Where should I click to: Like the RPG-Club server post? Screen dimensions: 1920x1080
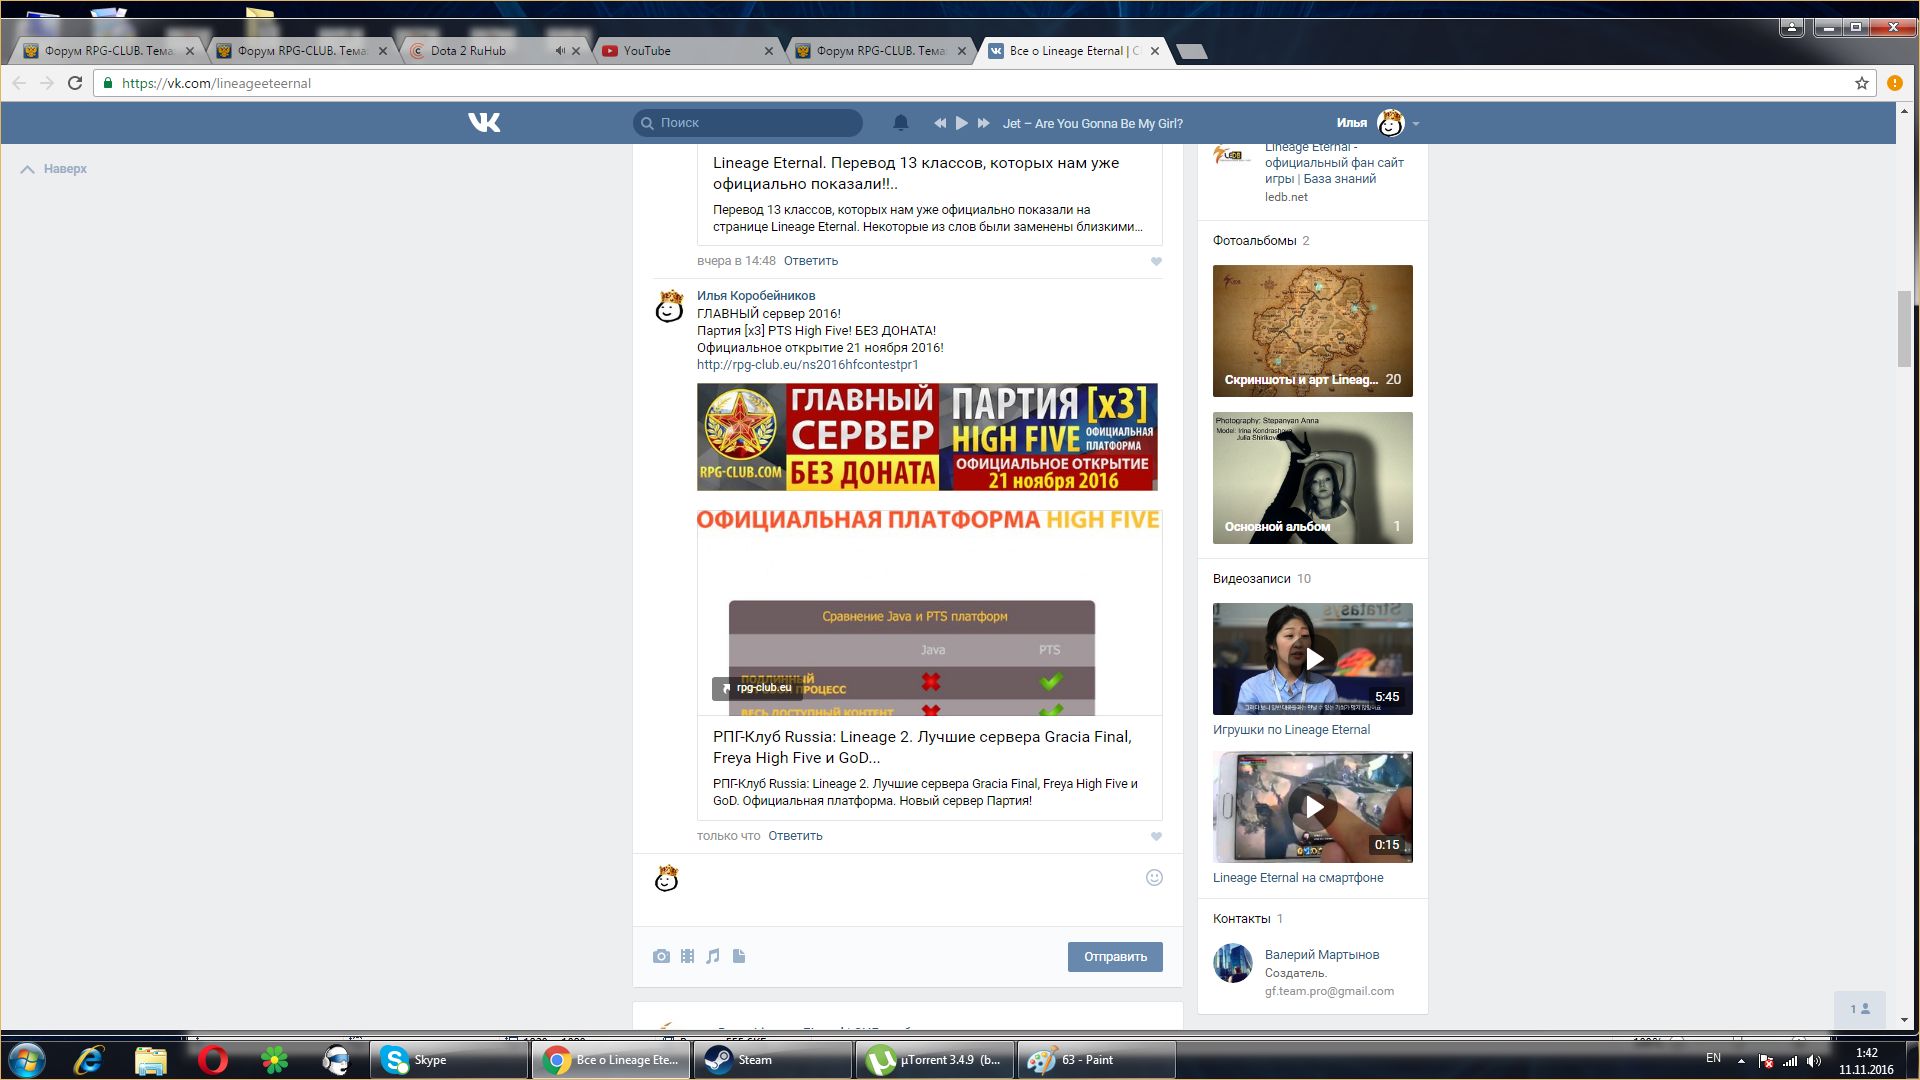click(x=1156, y=837)
